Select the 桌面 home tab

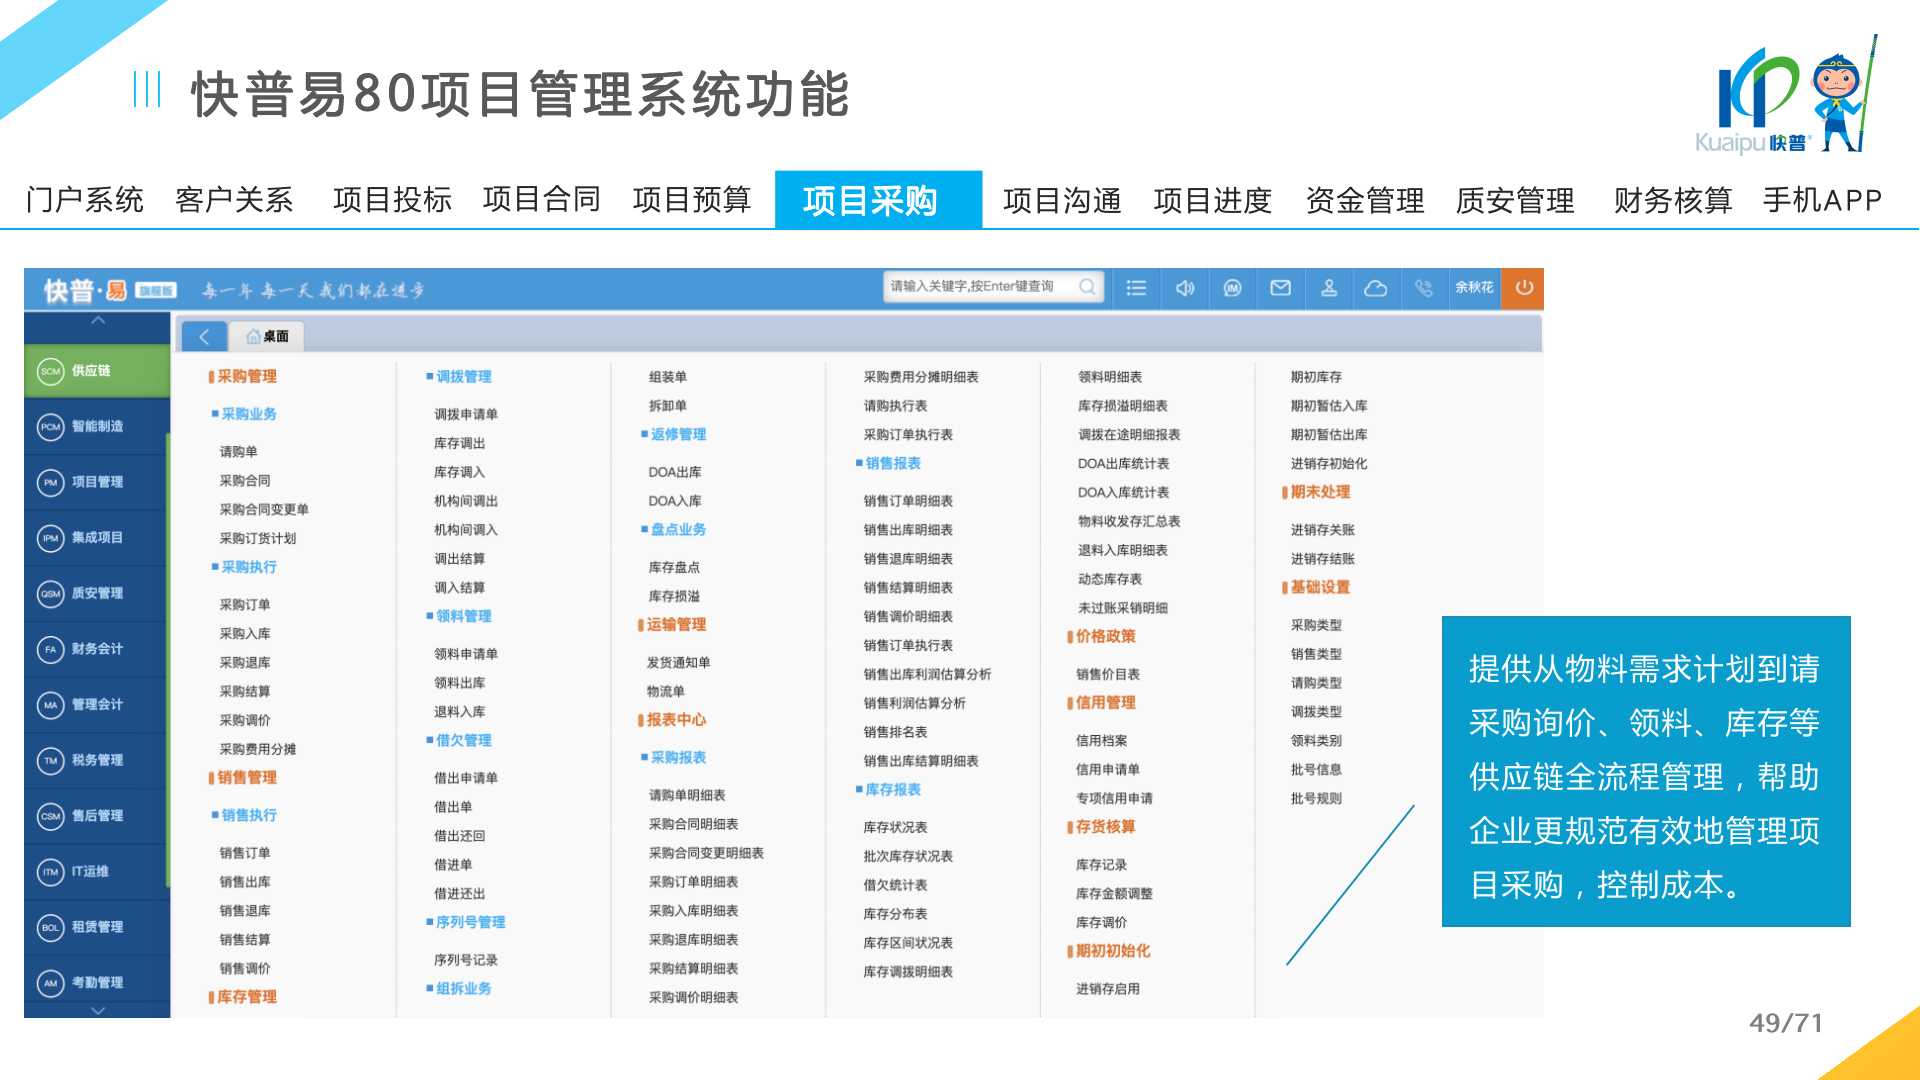click(x=267, y=336)
